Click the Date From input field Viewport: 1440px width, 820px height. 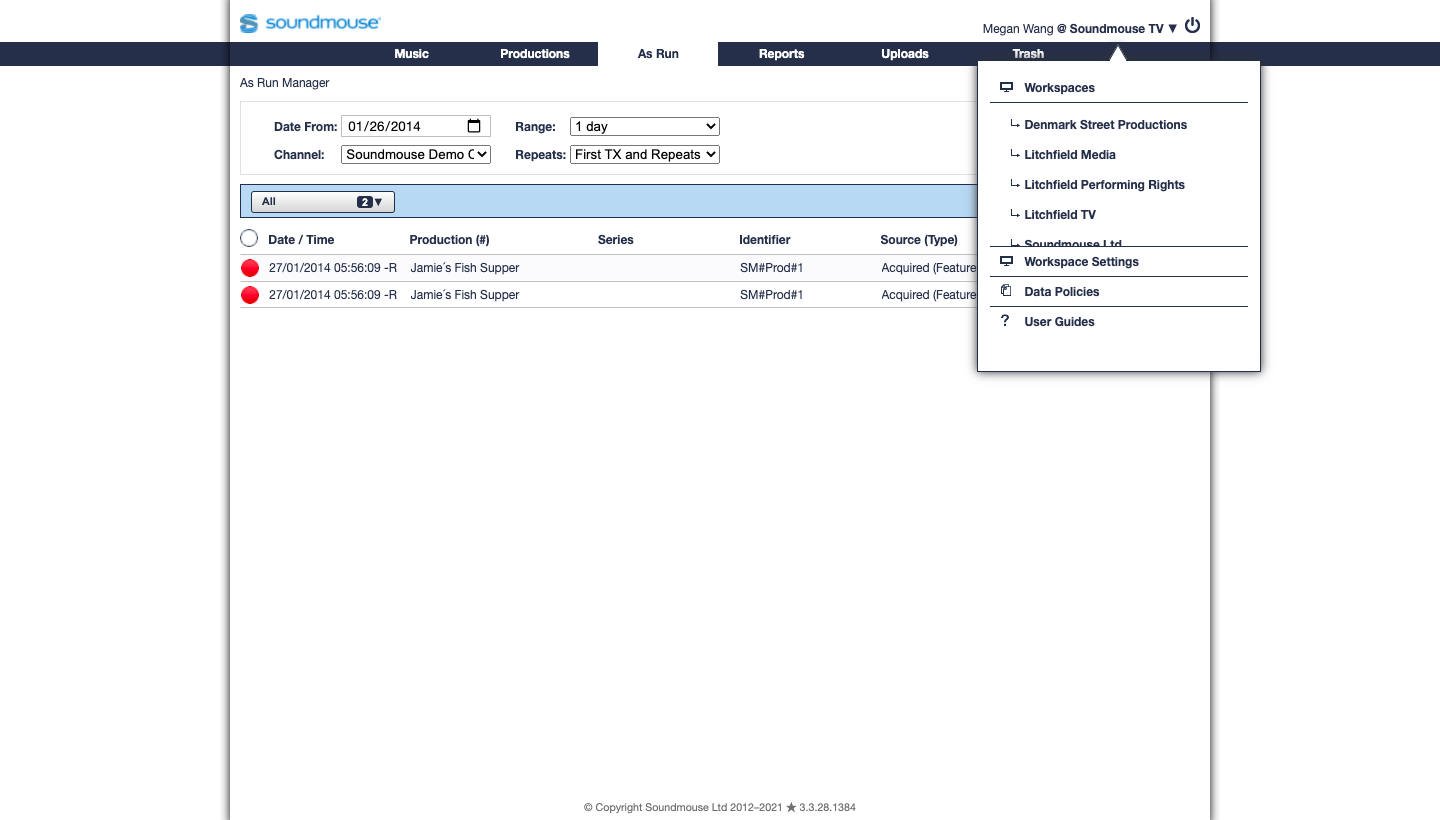416,126
